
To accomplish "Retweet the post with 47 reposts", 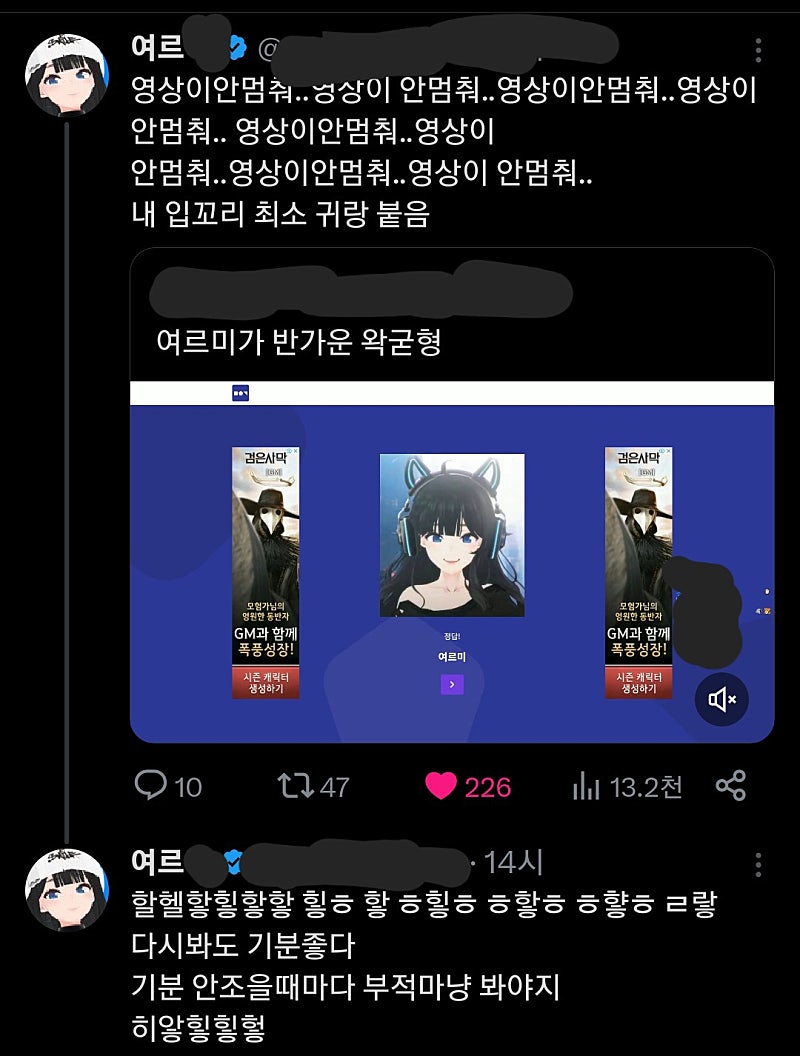I will [296, 786].
